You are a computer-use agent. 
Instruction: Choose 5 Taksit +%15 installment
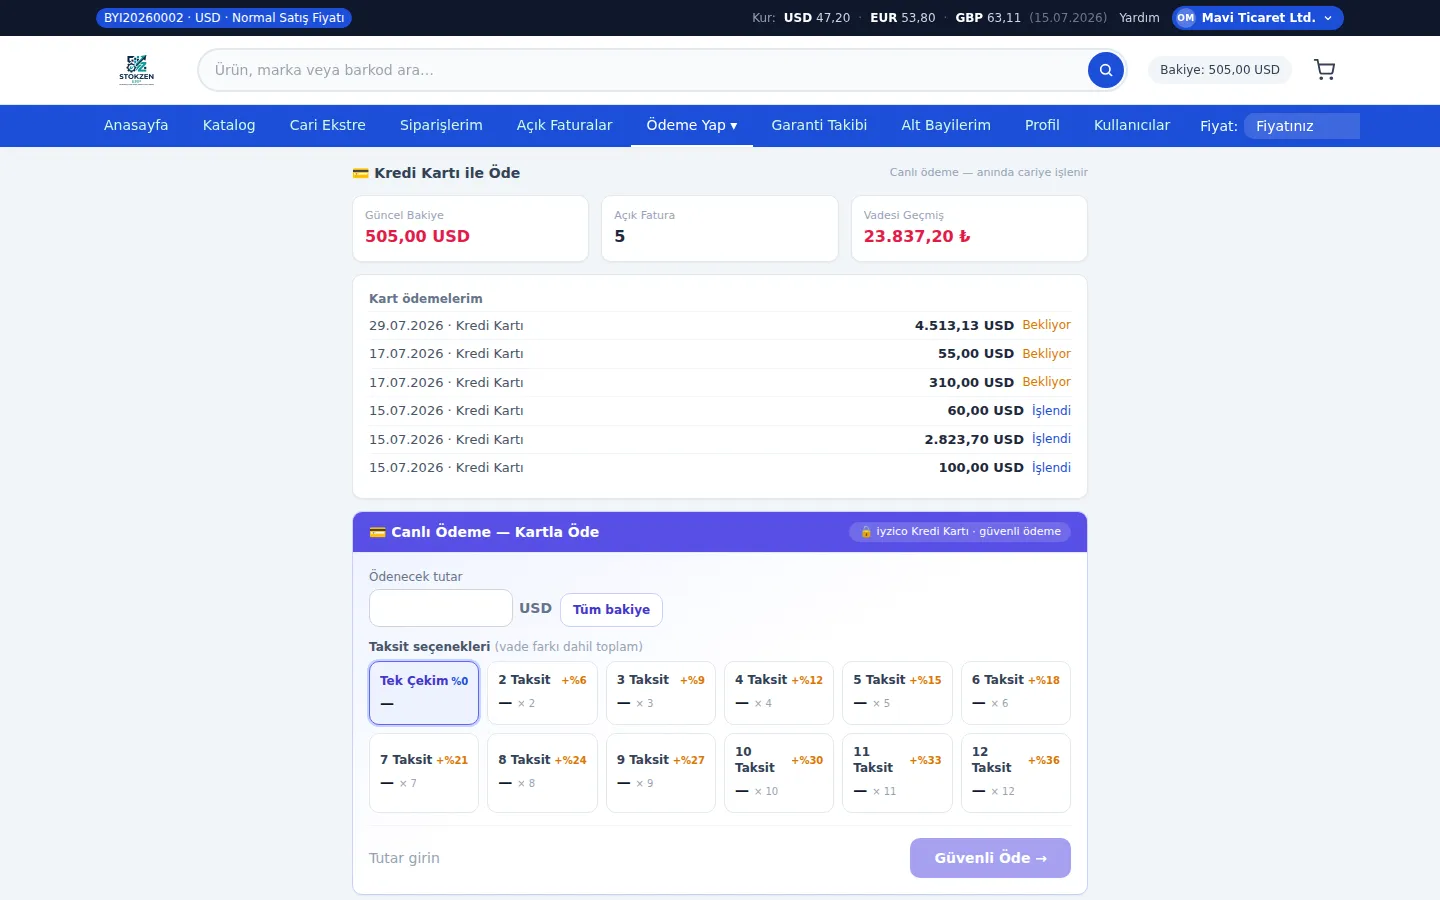pos(897,693)
